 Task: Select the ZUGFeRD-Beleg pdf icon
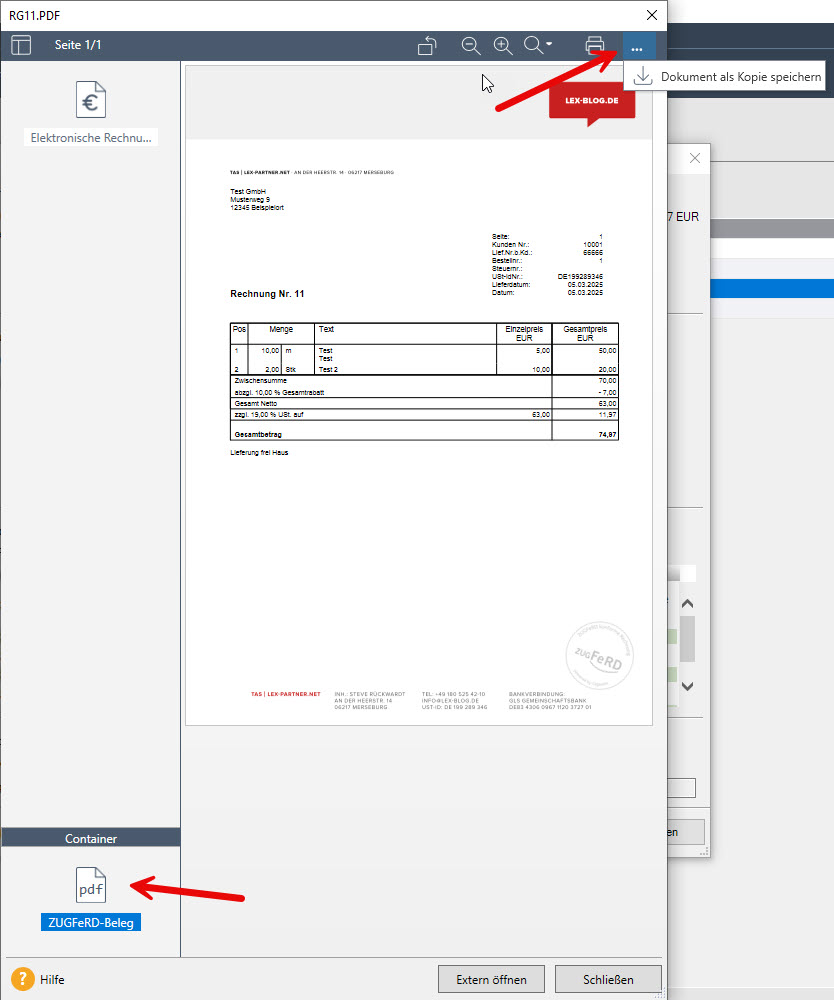pyautogui.click(x=91, y=885)
